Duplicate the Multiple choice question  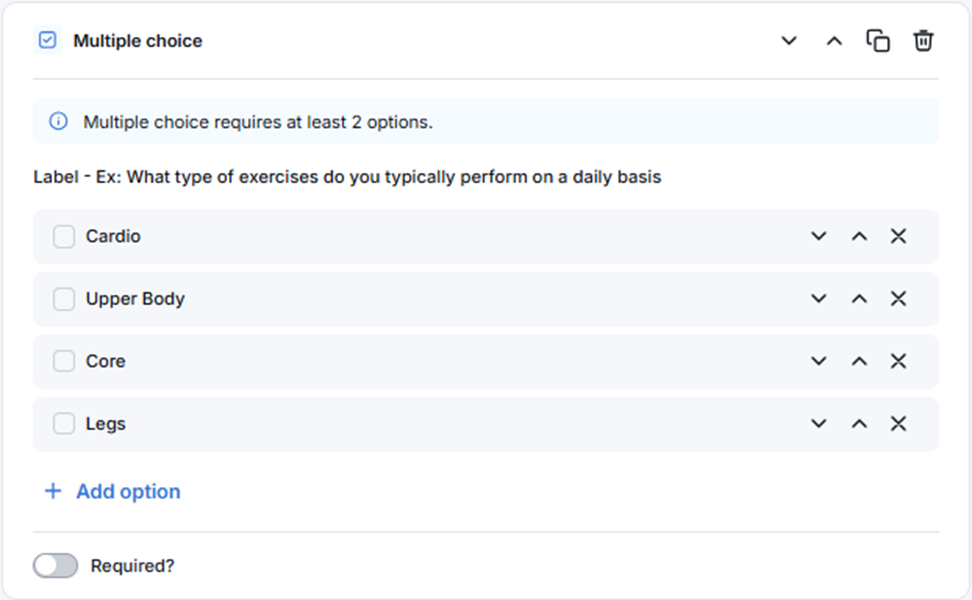(x=878, y=41)
